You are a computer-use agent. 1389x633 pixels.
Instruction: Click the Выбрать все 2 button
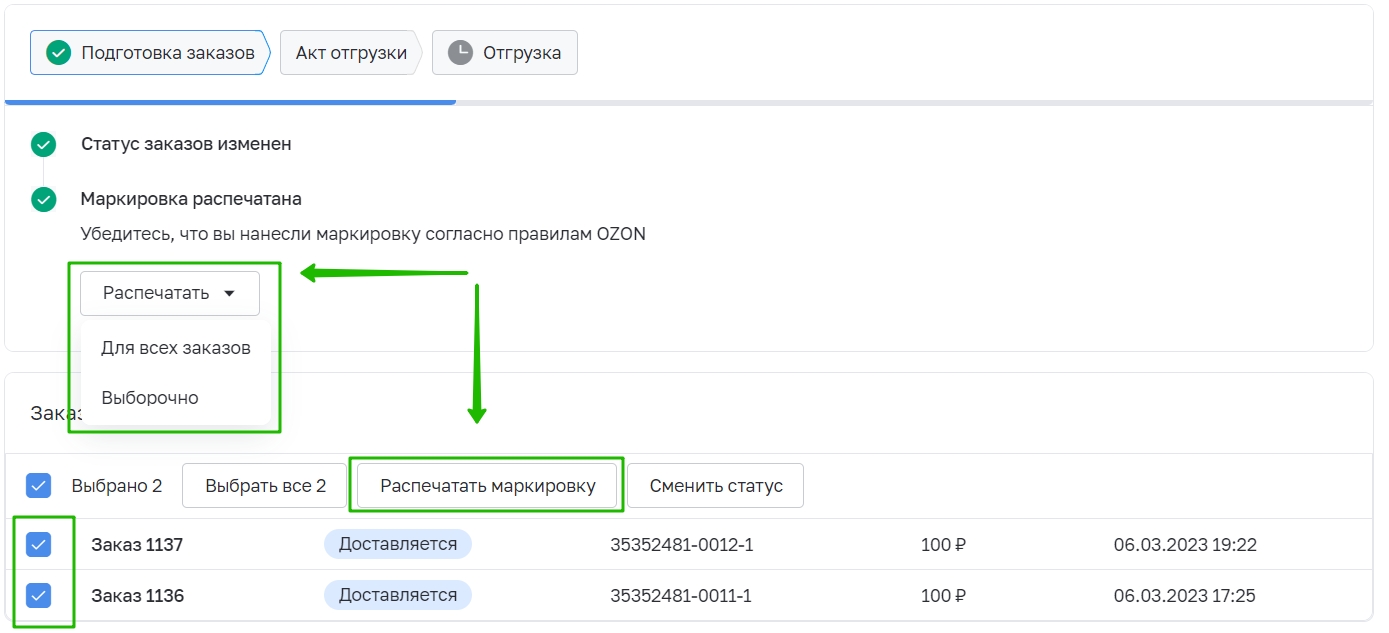[x=265, y=486]
